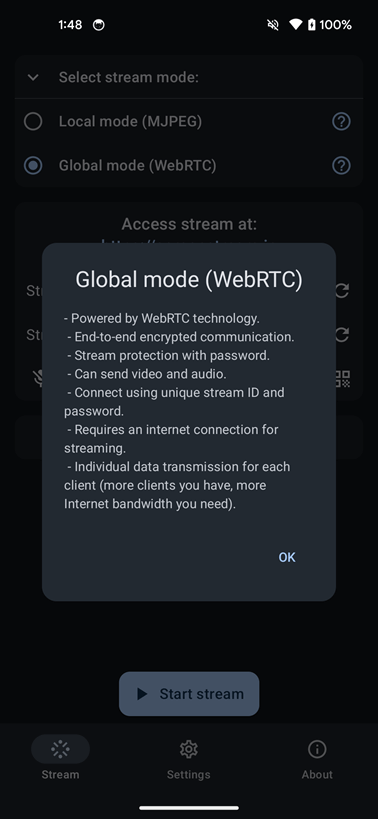Start the stream
The width and height of the screenshot is (378, 819).
pos(189,694)
